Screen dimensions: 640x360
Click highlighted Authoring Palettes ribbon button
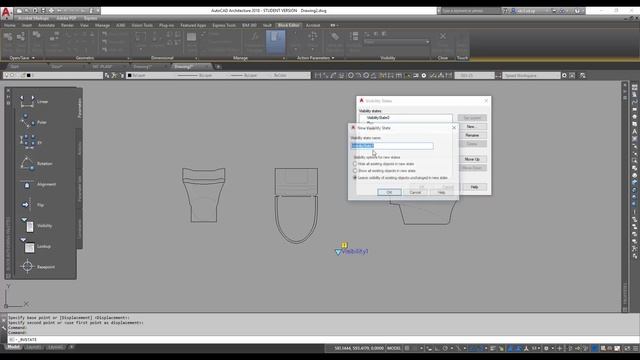coord(276,42)
